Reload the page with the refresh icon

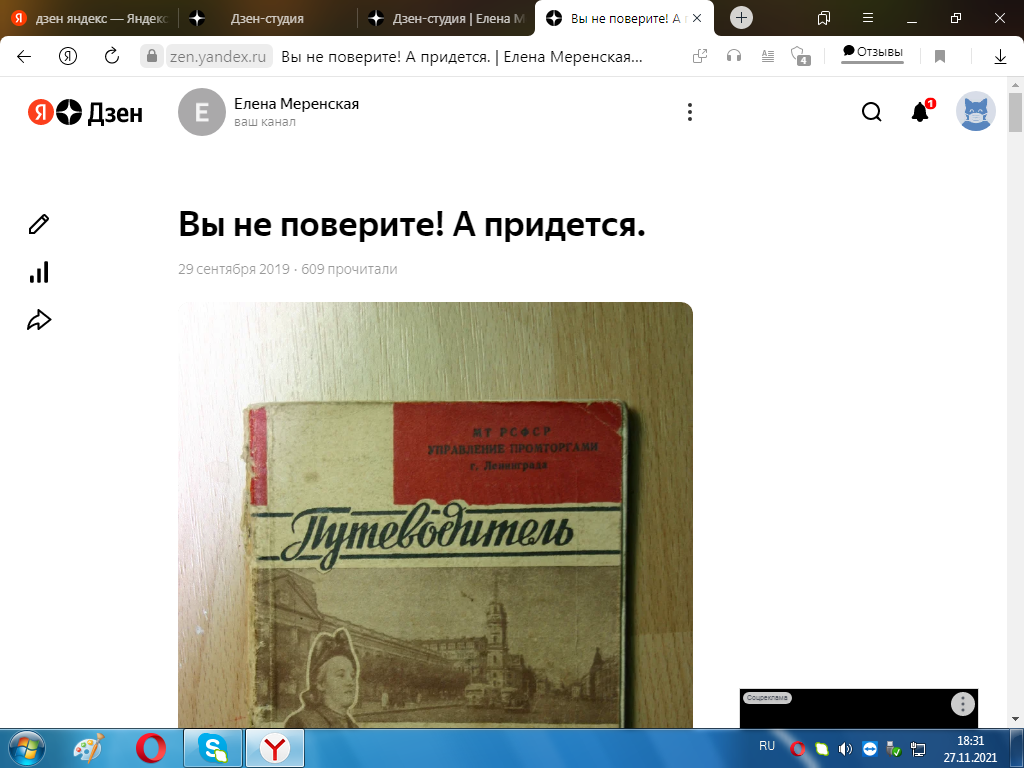click(112, 56)
